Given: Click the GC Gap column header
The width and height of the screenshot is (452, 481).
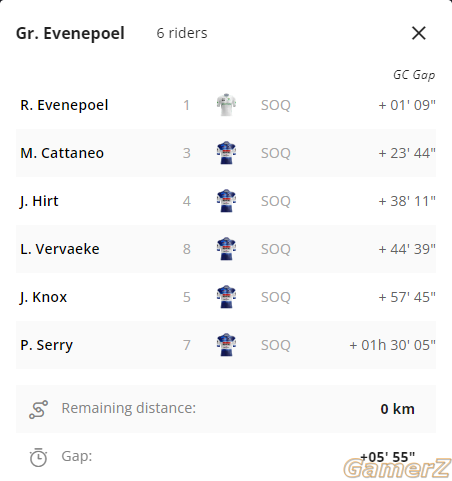Looking at the screenshot, I should 414,75.
